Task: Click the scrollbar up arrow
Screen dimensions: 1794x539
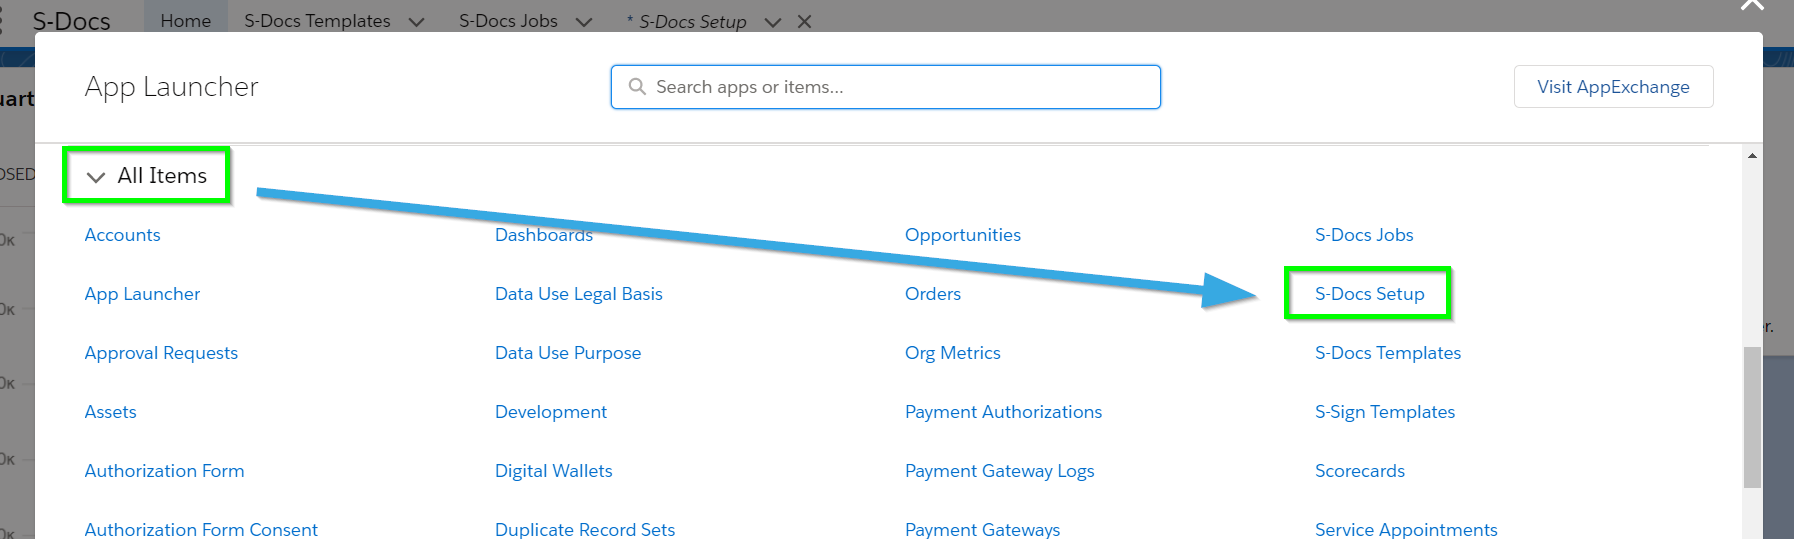Action: (1752, 156)
